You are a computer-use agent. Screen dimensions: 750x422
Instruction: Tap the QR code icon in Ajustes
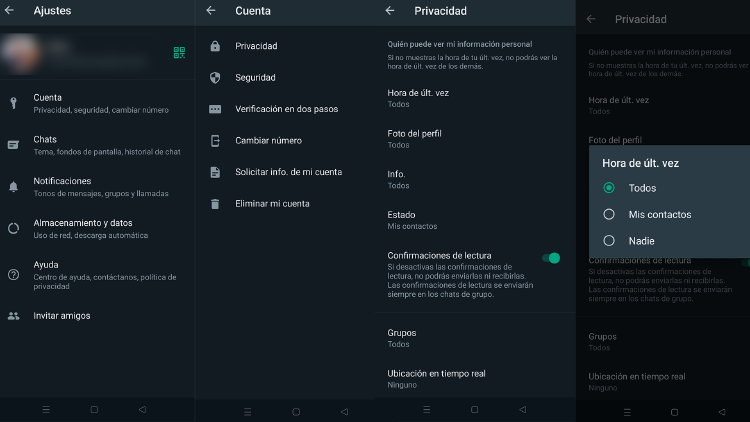tap(179, 53)
